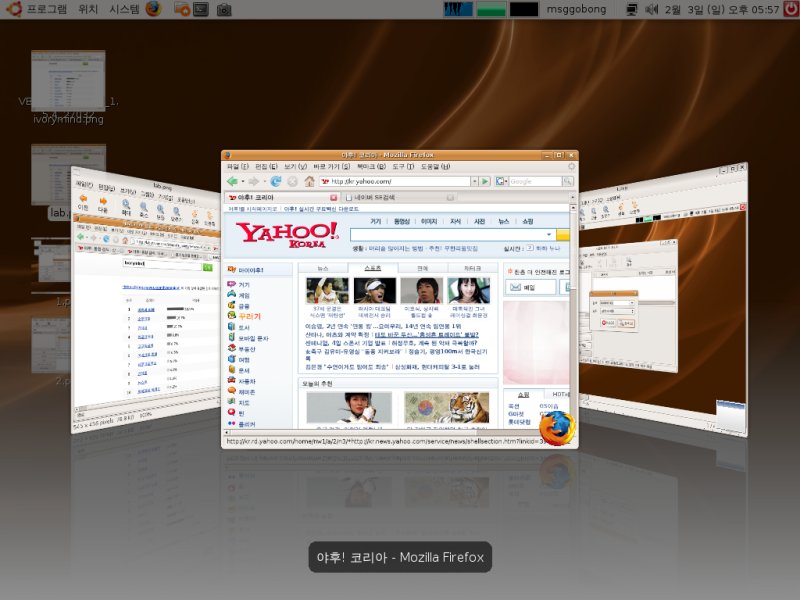Click the 여행 sidebar icon
The image size is (800, 600).
tap(232, 359)
